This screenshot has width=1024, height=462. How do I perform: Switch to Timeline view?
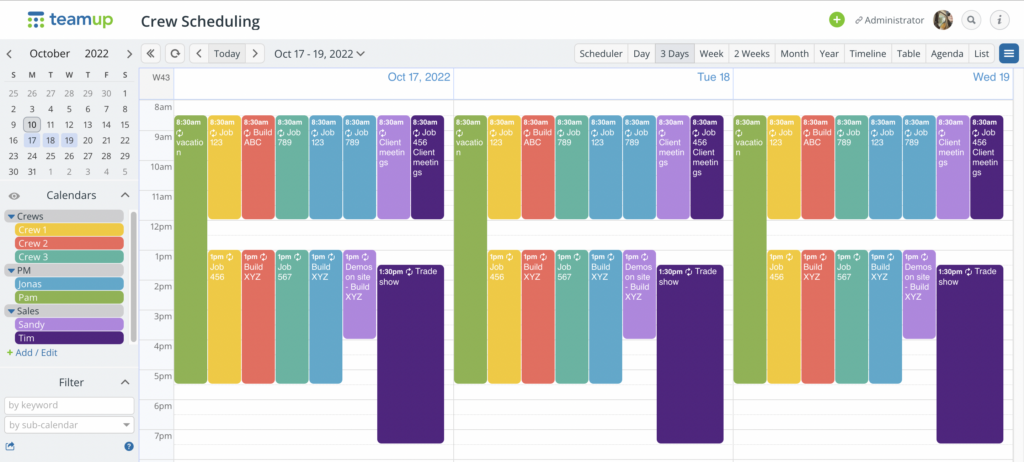(867, 54)
